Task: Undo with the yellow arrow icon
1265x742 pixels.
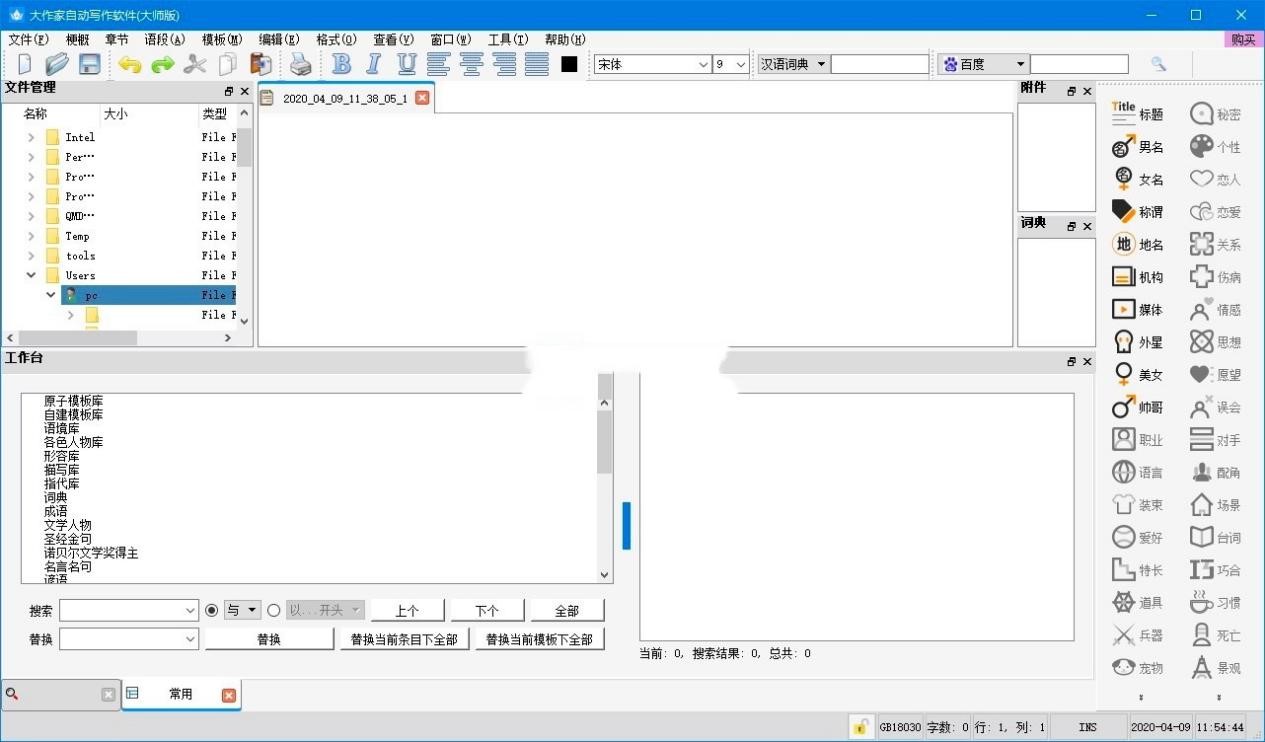Action: tap(129, 65)
